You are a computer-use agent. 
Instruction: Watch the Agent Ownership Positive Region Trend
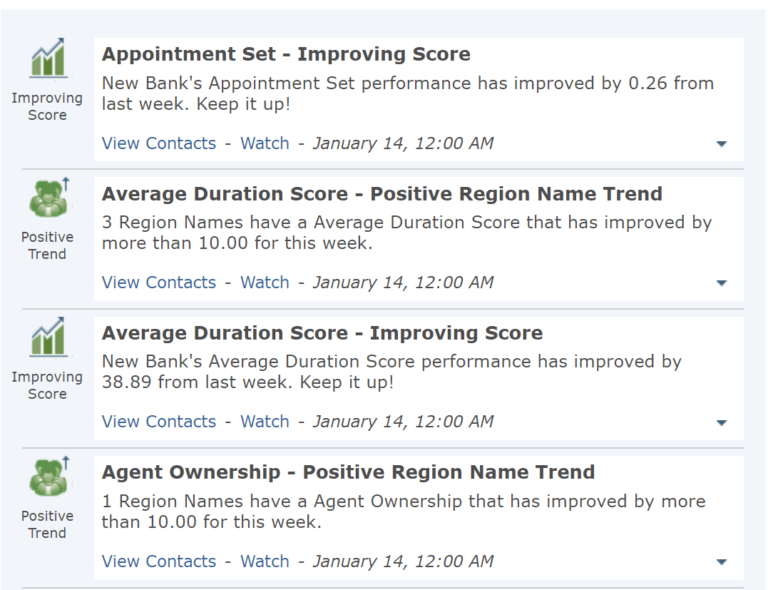pyautogui.click(x=264, y=561)
